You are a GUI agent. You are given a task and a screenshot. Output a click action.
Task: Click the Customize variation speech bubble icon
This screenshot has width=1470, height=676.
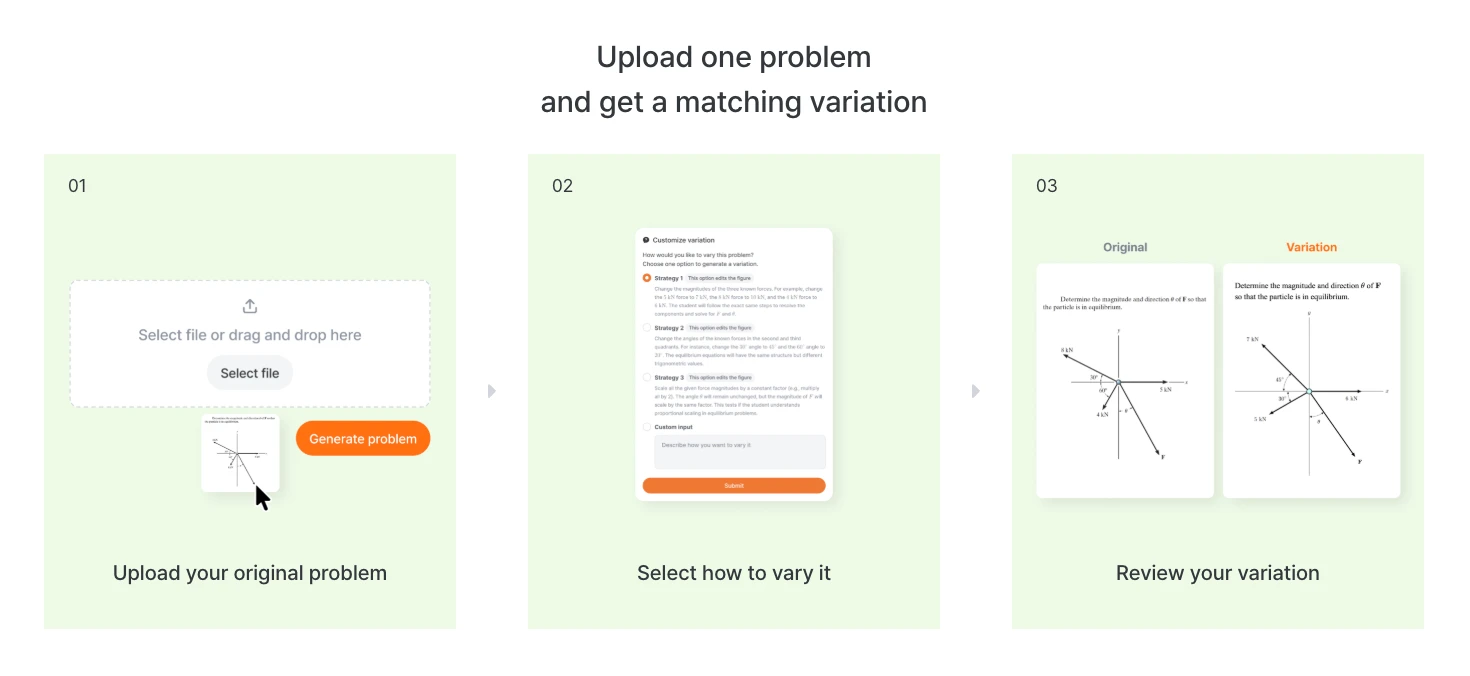[646, 240]
